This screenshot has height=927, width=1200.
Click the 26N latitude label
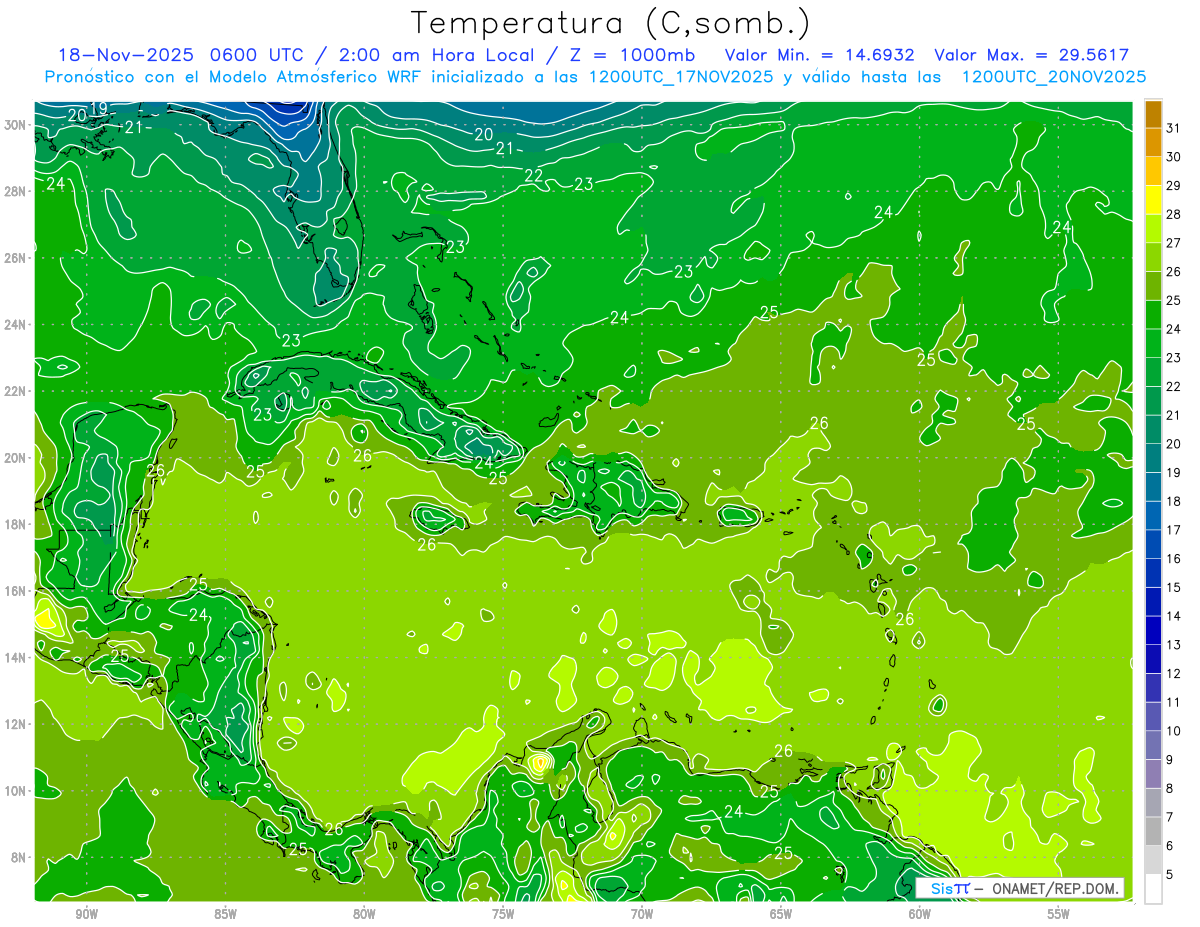click(x=15, y=258)
